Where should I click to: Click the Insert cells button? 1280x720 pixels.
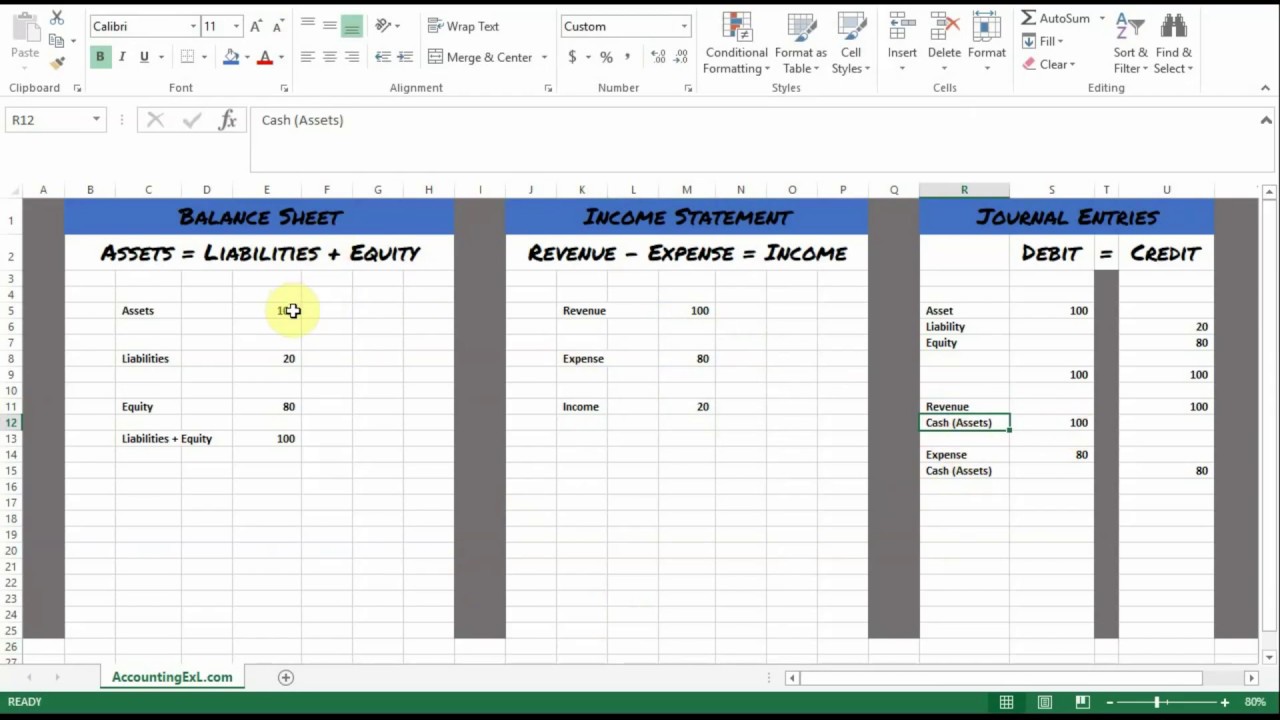tap(902, 43)
